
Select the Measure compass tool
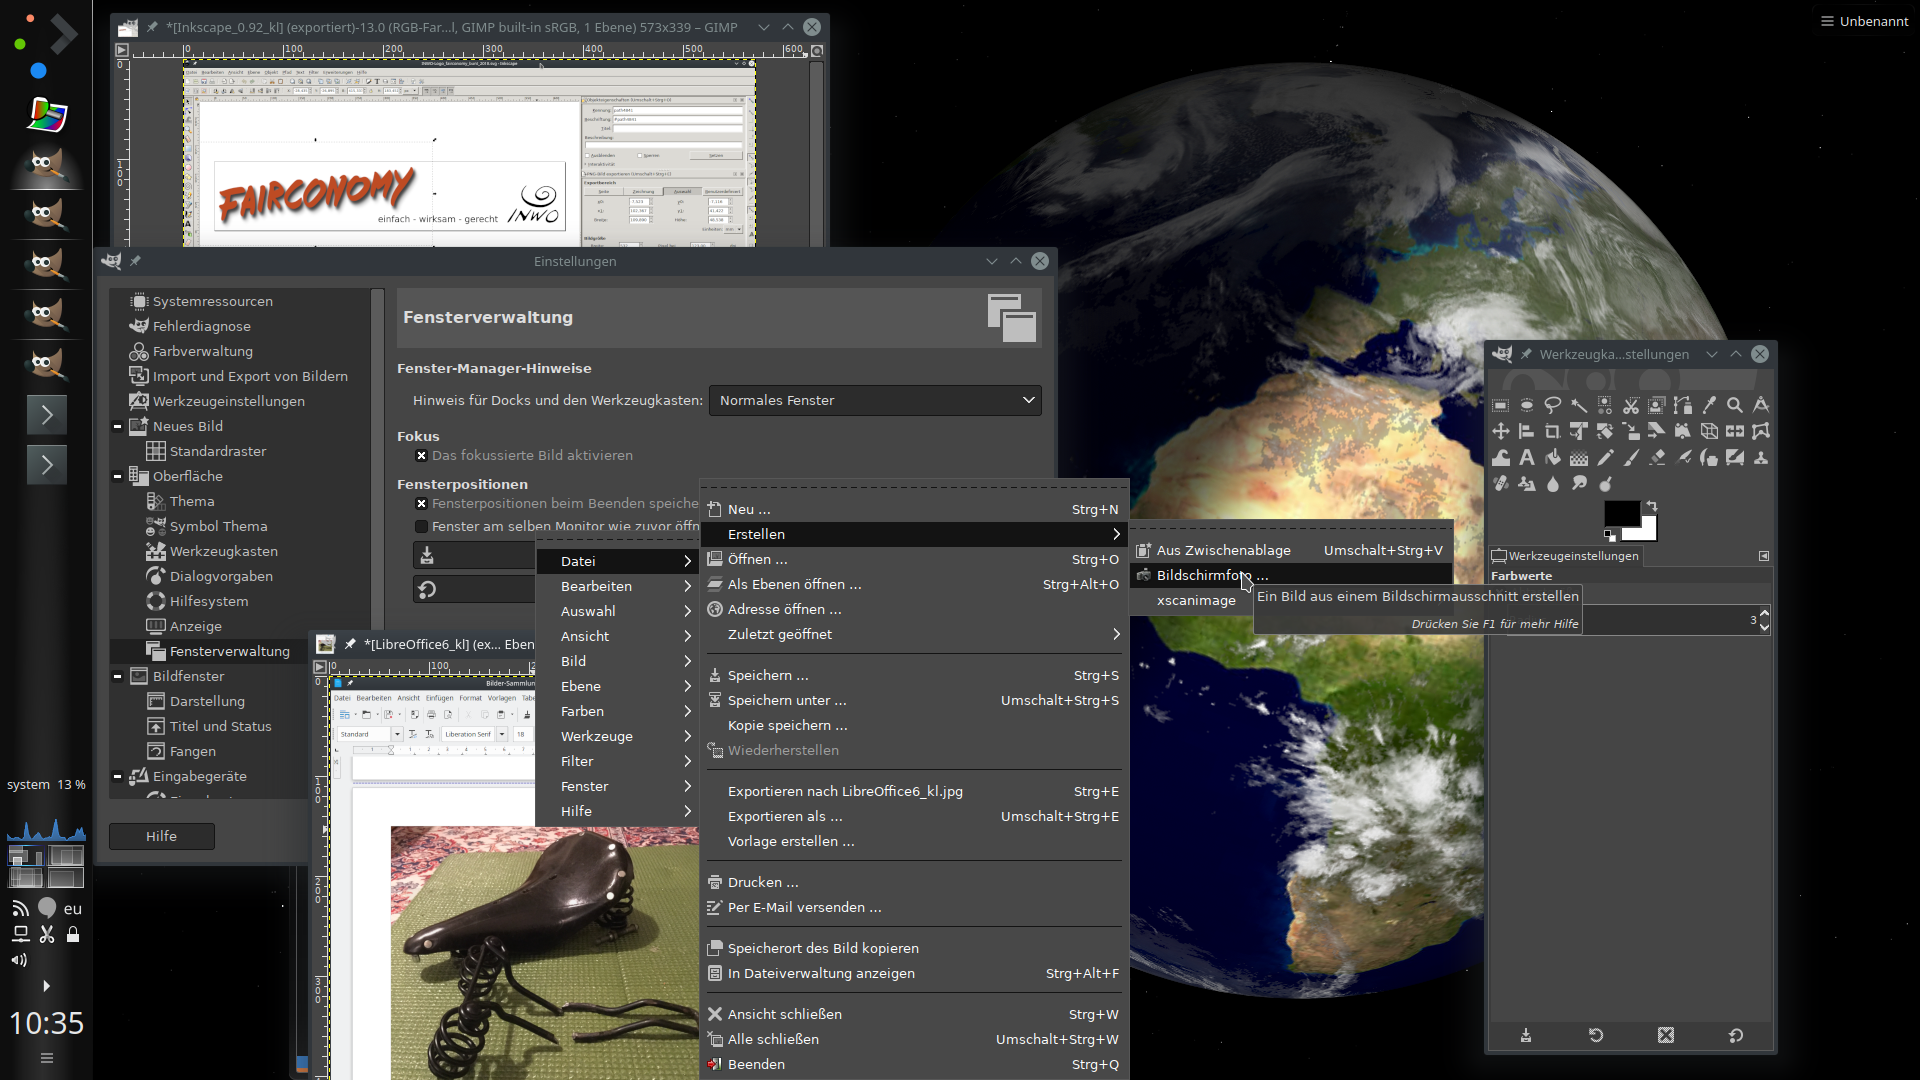point(1761,405)
